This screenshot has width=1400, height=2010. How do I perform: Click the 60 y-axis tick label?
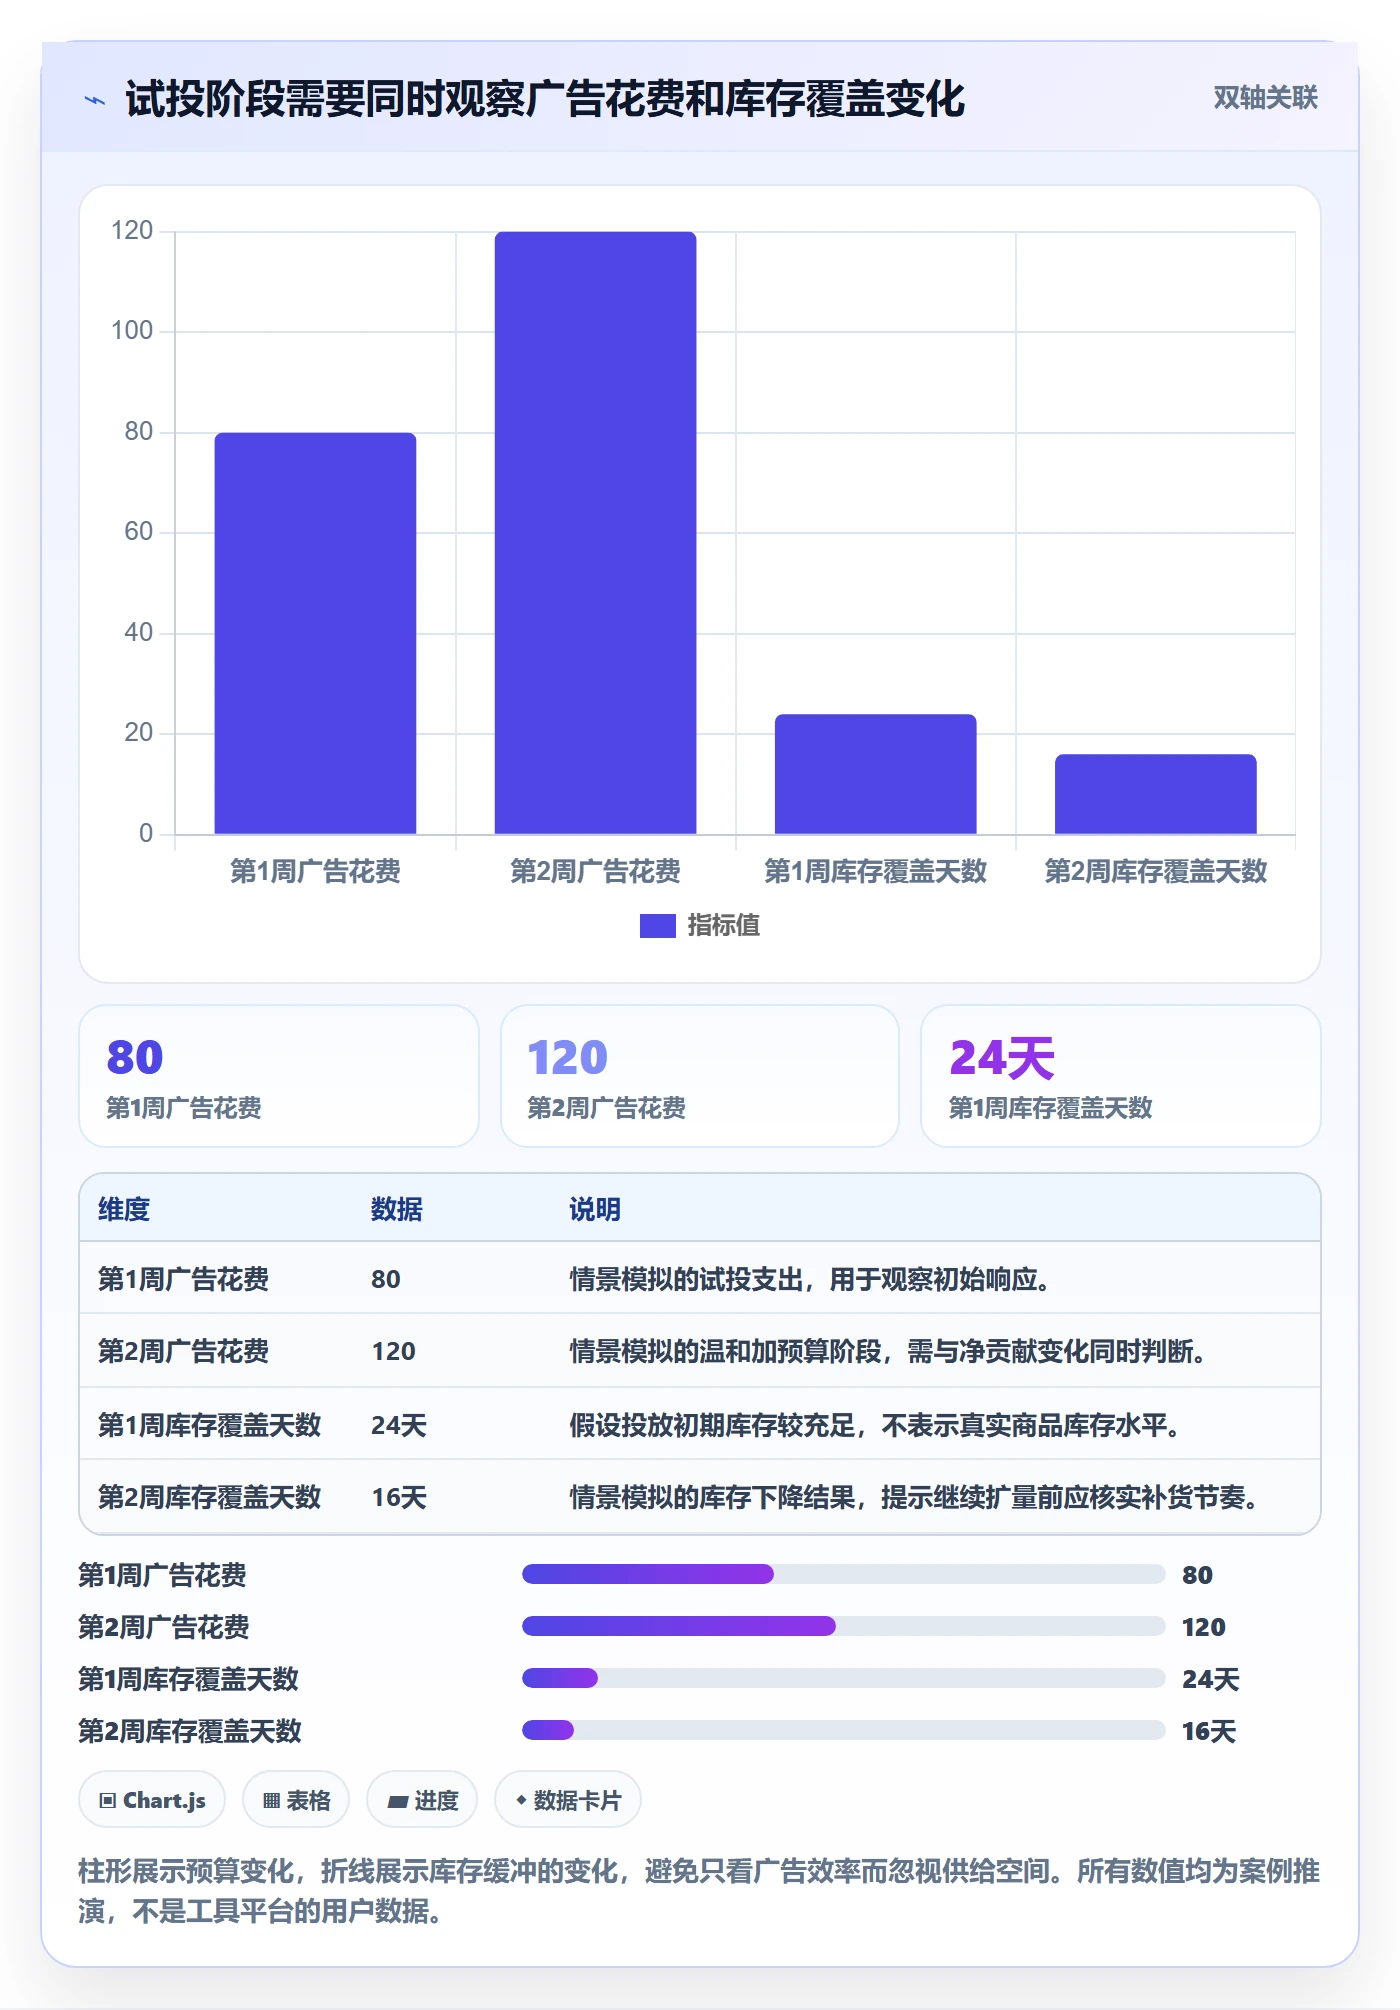point(138,532)
